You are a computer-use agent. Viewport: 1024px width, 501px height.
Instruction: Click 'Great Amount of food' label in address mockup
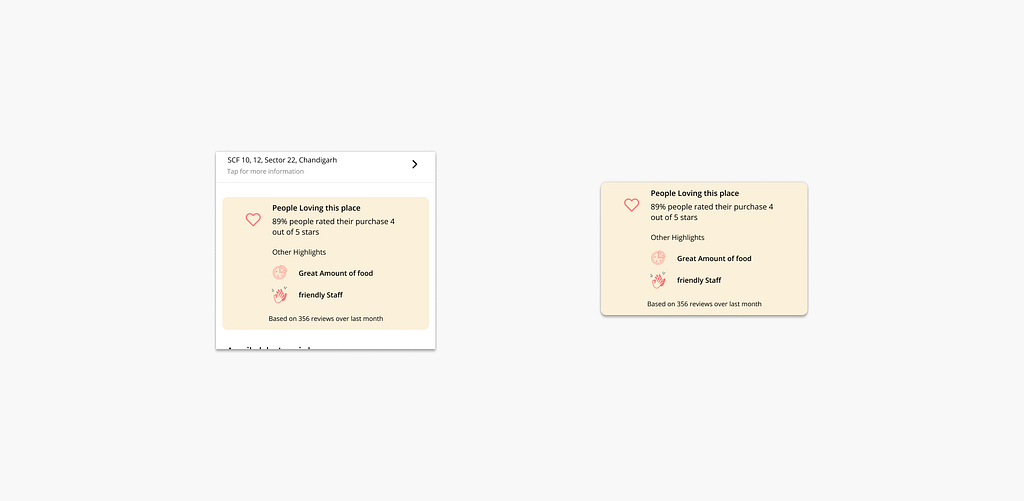click(335, 273)
